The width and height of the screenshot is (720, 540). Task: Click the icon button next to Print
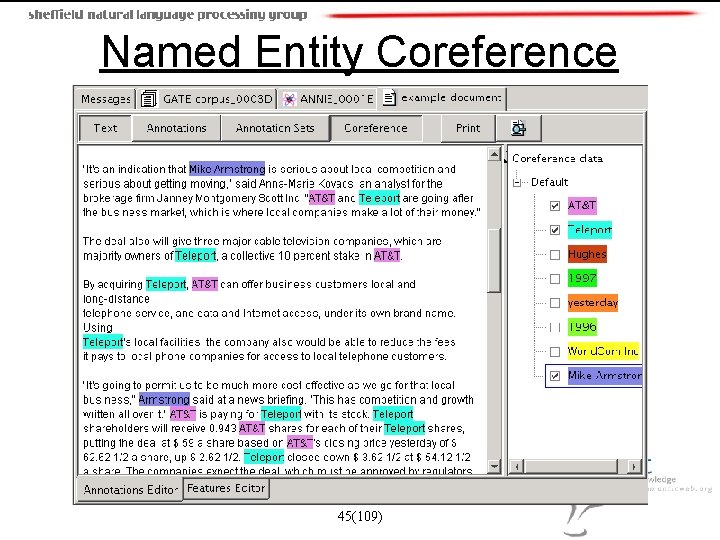point(519,128)
